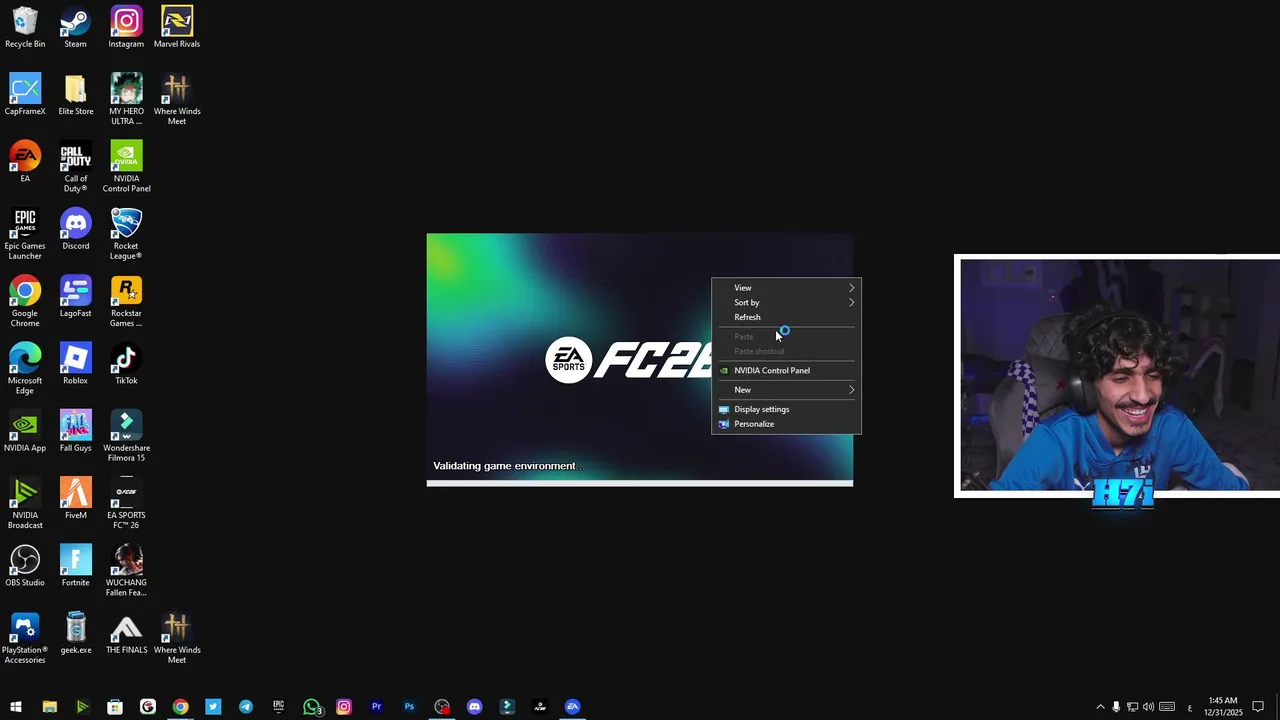The height and width of the screenshot is (720, 1280).
Task: Choose Display settings in the context menu
Action: [x=786, y=409]
